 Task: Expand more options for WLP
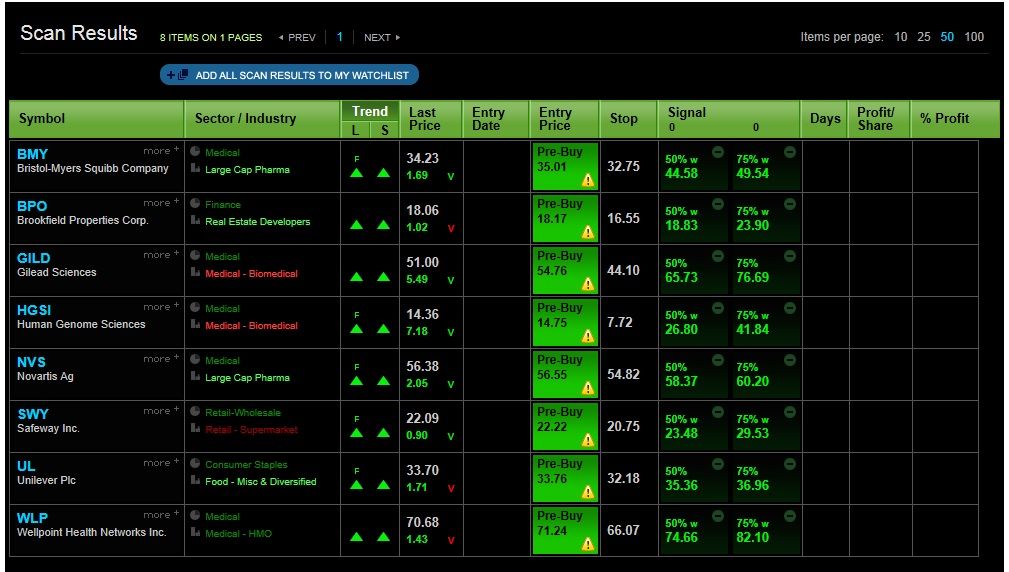161,515
